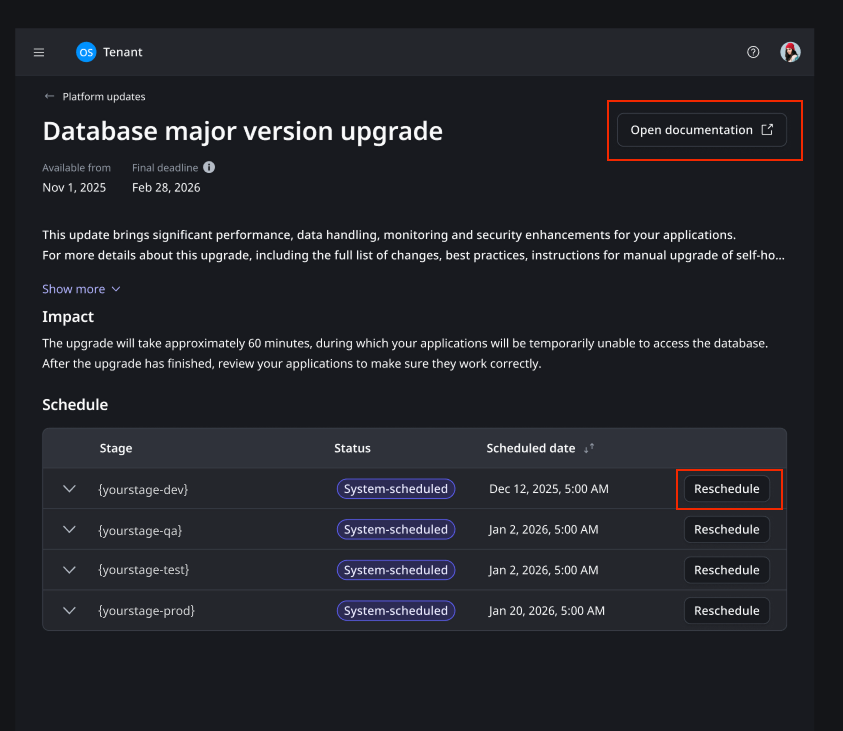Viewport: 843px width, 731px height.
Task: Click the Impact section heading
Action: [x=68, y=317]
